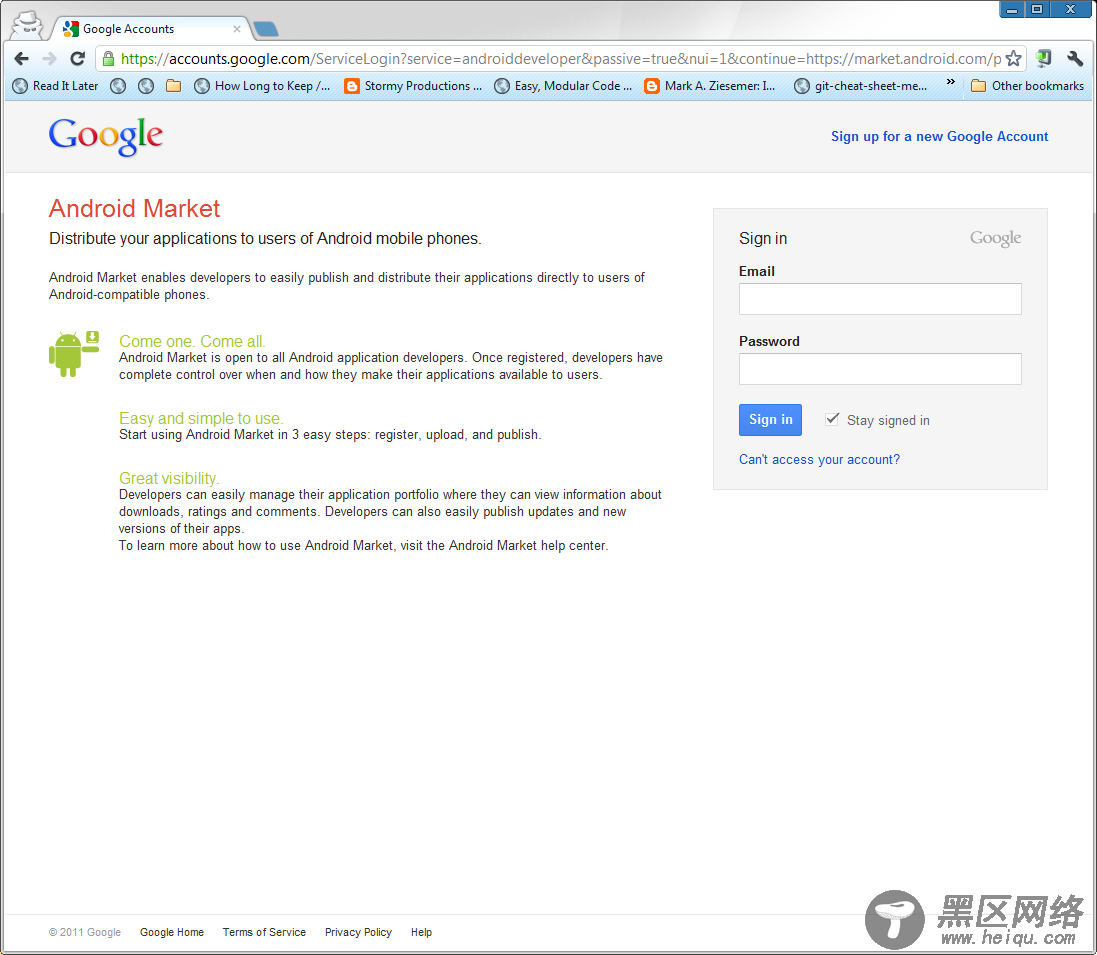
Task: Open the unlabeled folder bookmark
Action: (174, 86)
